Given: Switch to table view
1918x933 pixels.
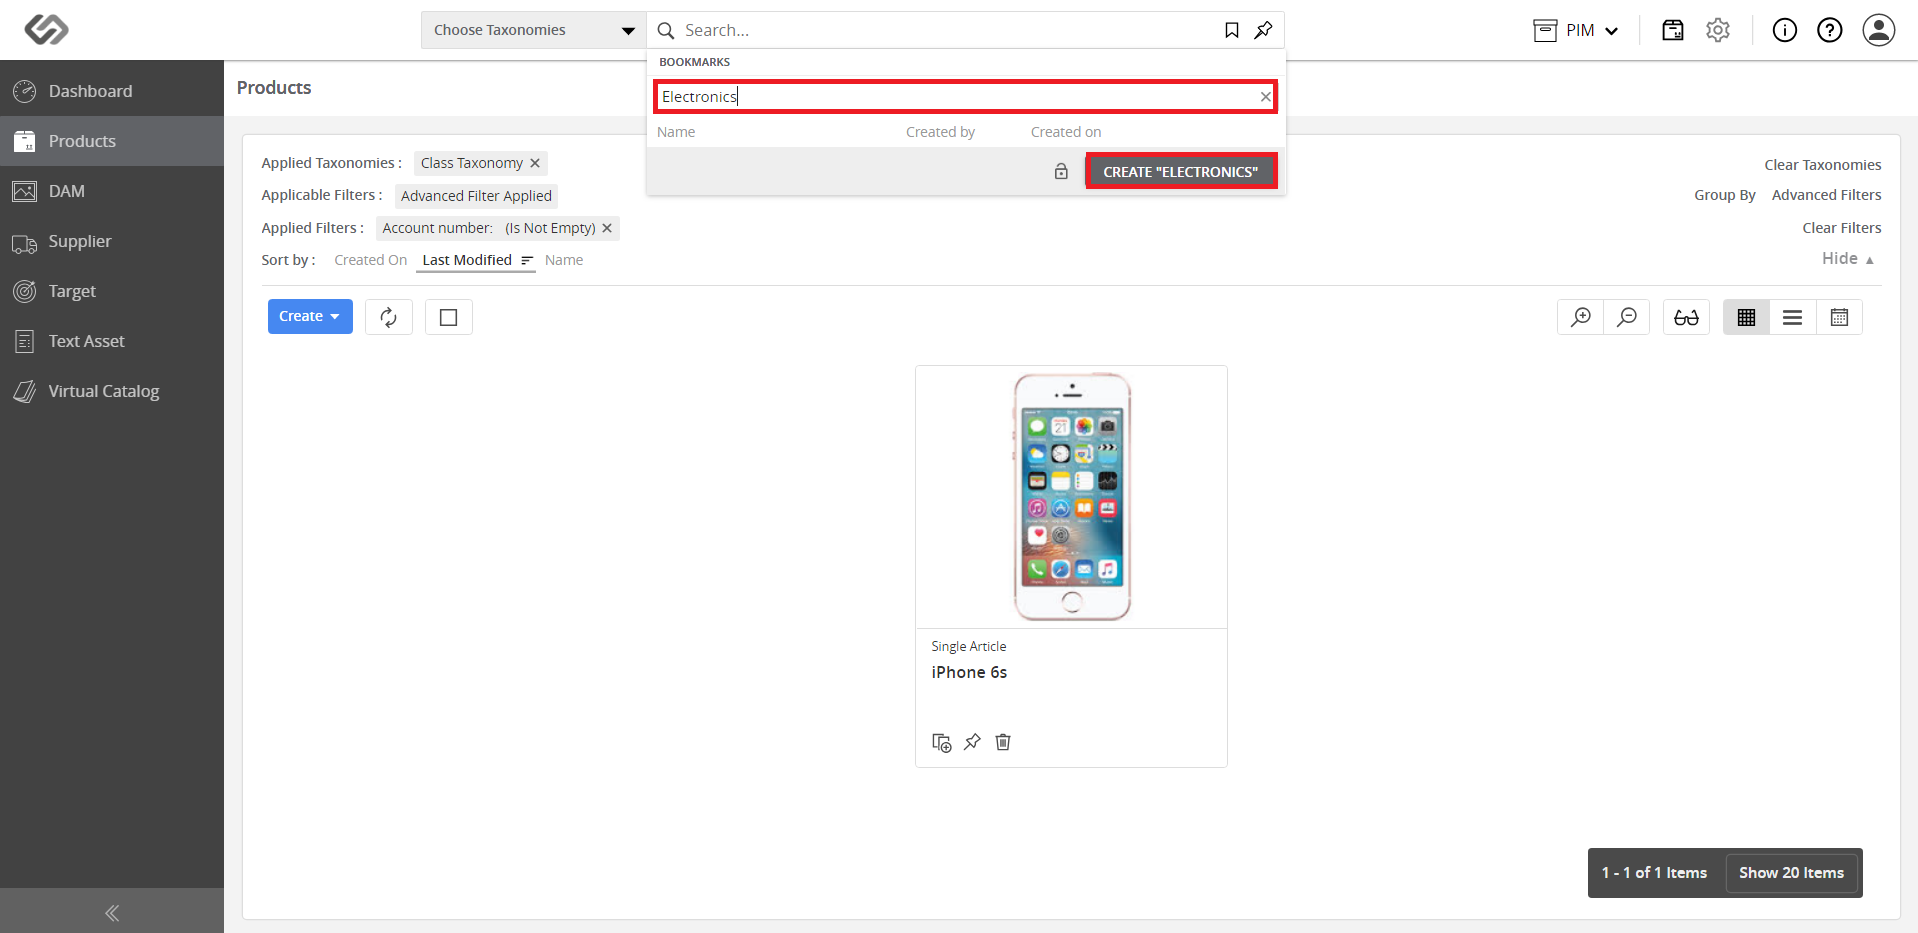Looking at the screenshot, I should (x=1839, y=317).
